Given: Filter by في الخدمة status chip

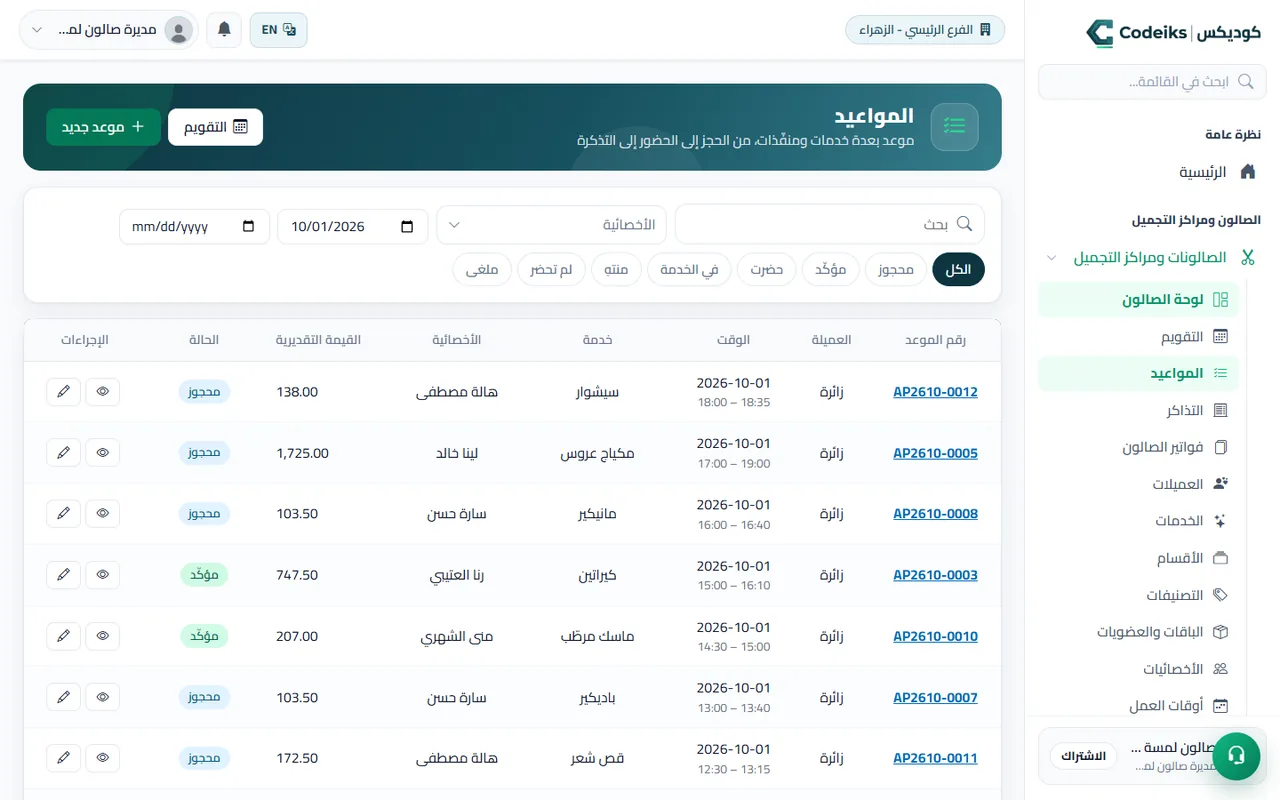Looking at the screenshot, I should click(690, 270).
